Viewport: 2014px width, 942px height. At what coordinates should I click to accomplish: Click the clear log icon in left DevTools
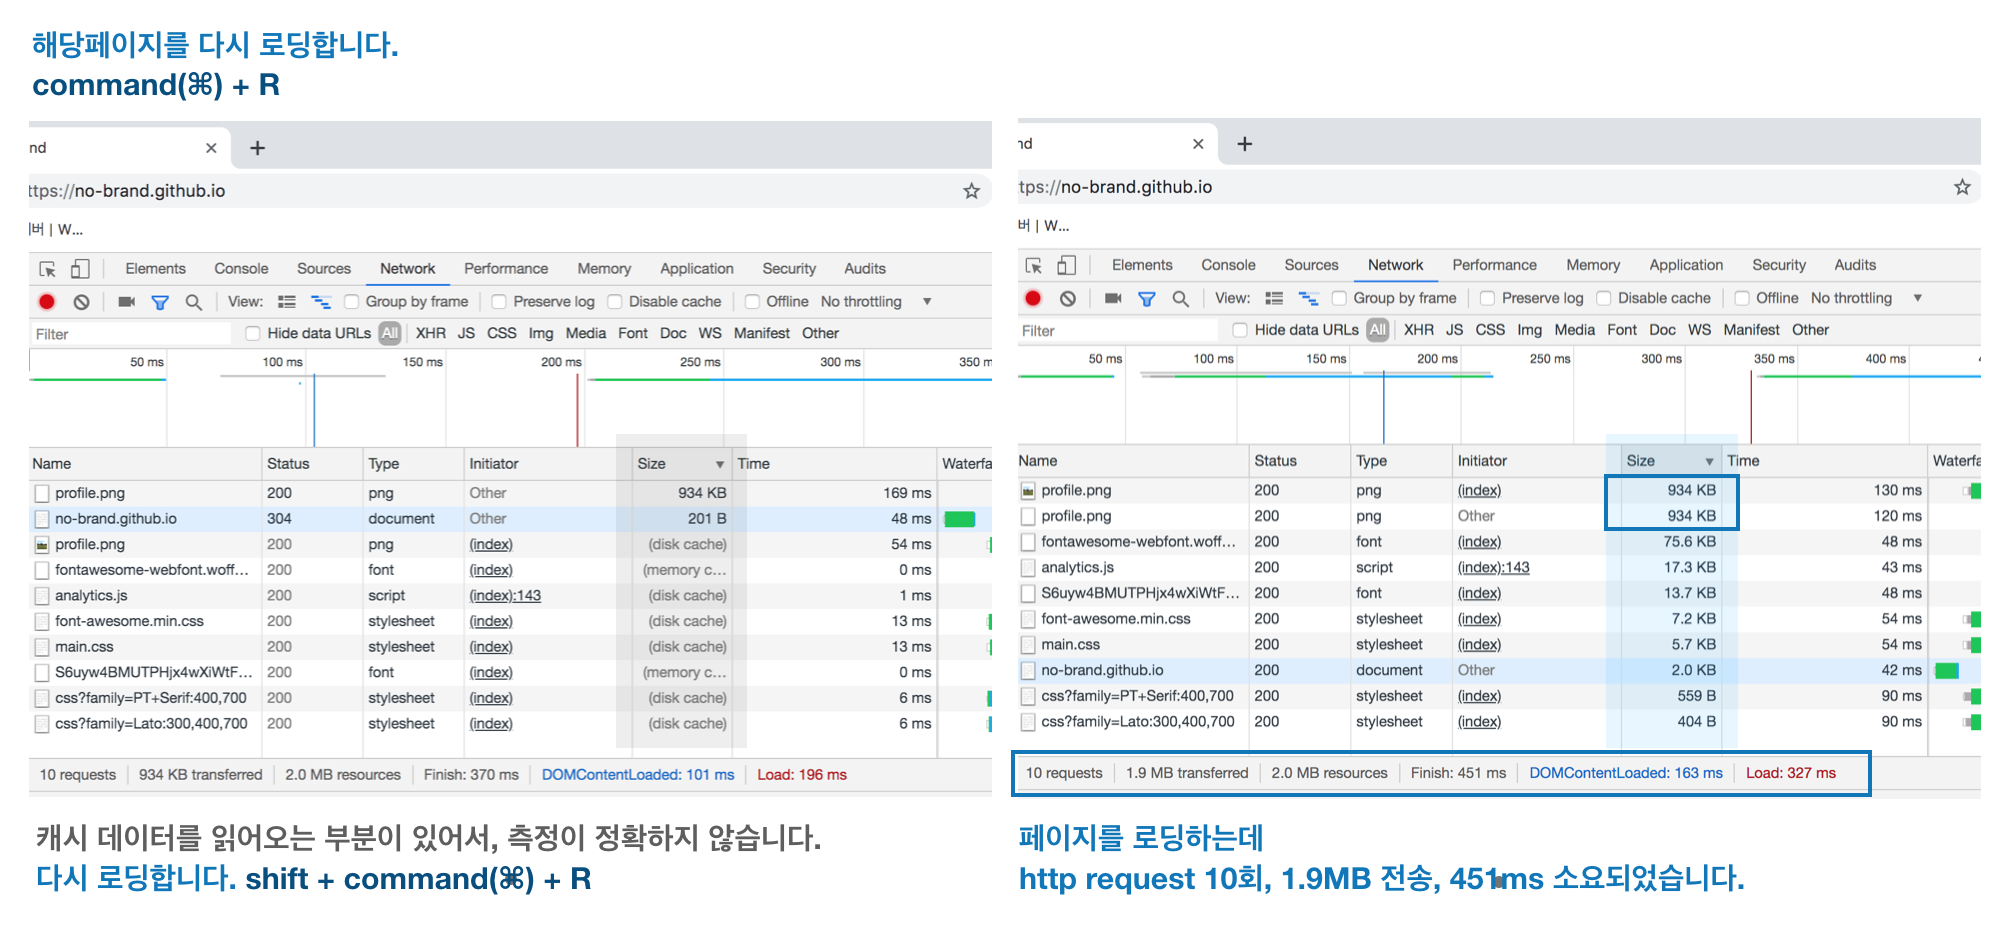(82, 302)
